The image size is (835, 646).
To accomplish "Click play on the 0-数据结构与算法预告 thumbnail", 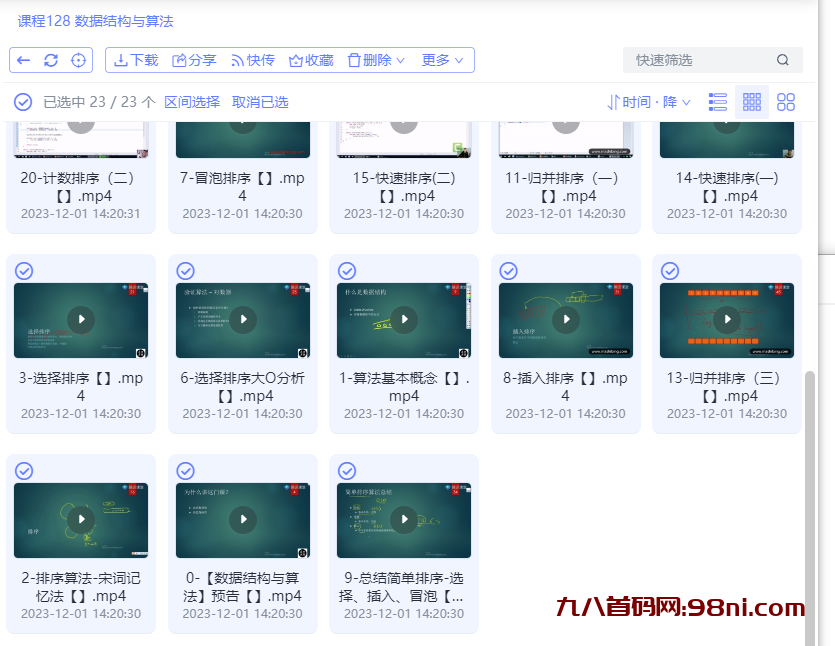I will click(242, 519).
